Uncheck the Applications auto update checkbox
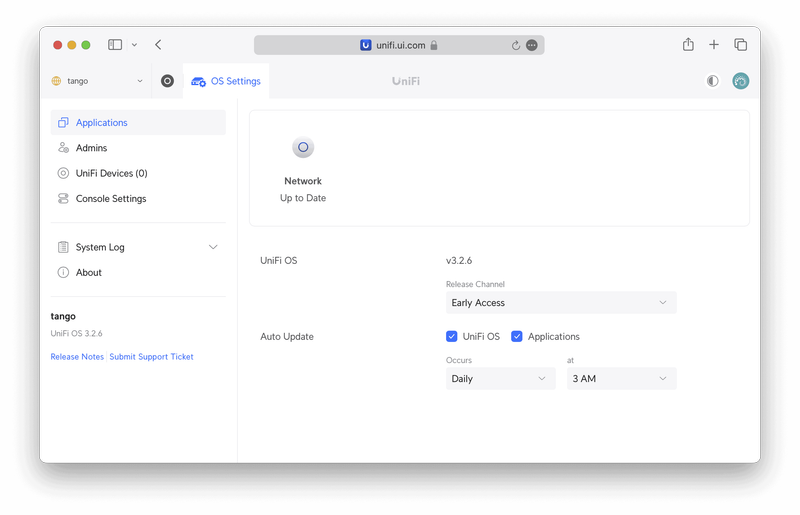 pos(517,337)
